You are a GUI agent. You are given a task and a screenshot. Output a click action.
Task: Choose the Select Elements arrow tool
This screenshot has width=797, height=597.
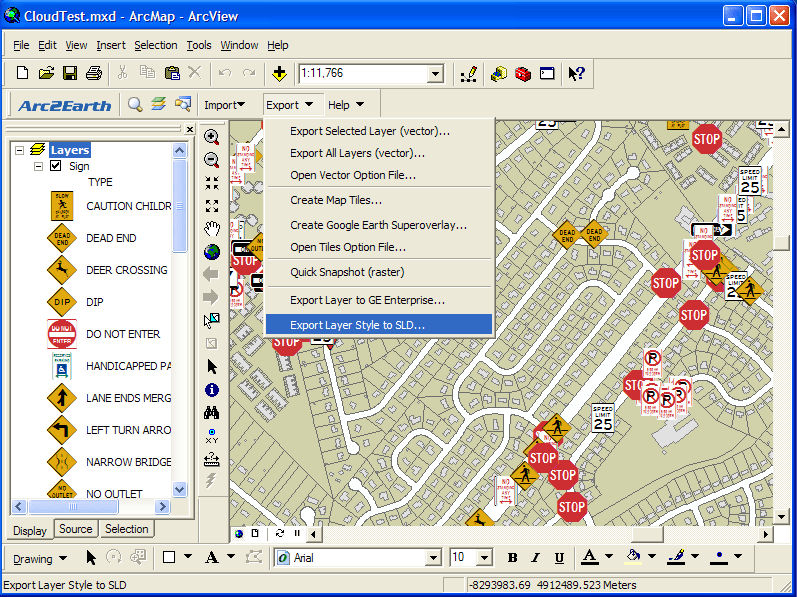[x=212, y=367]
